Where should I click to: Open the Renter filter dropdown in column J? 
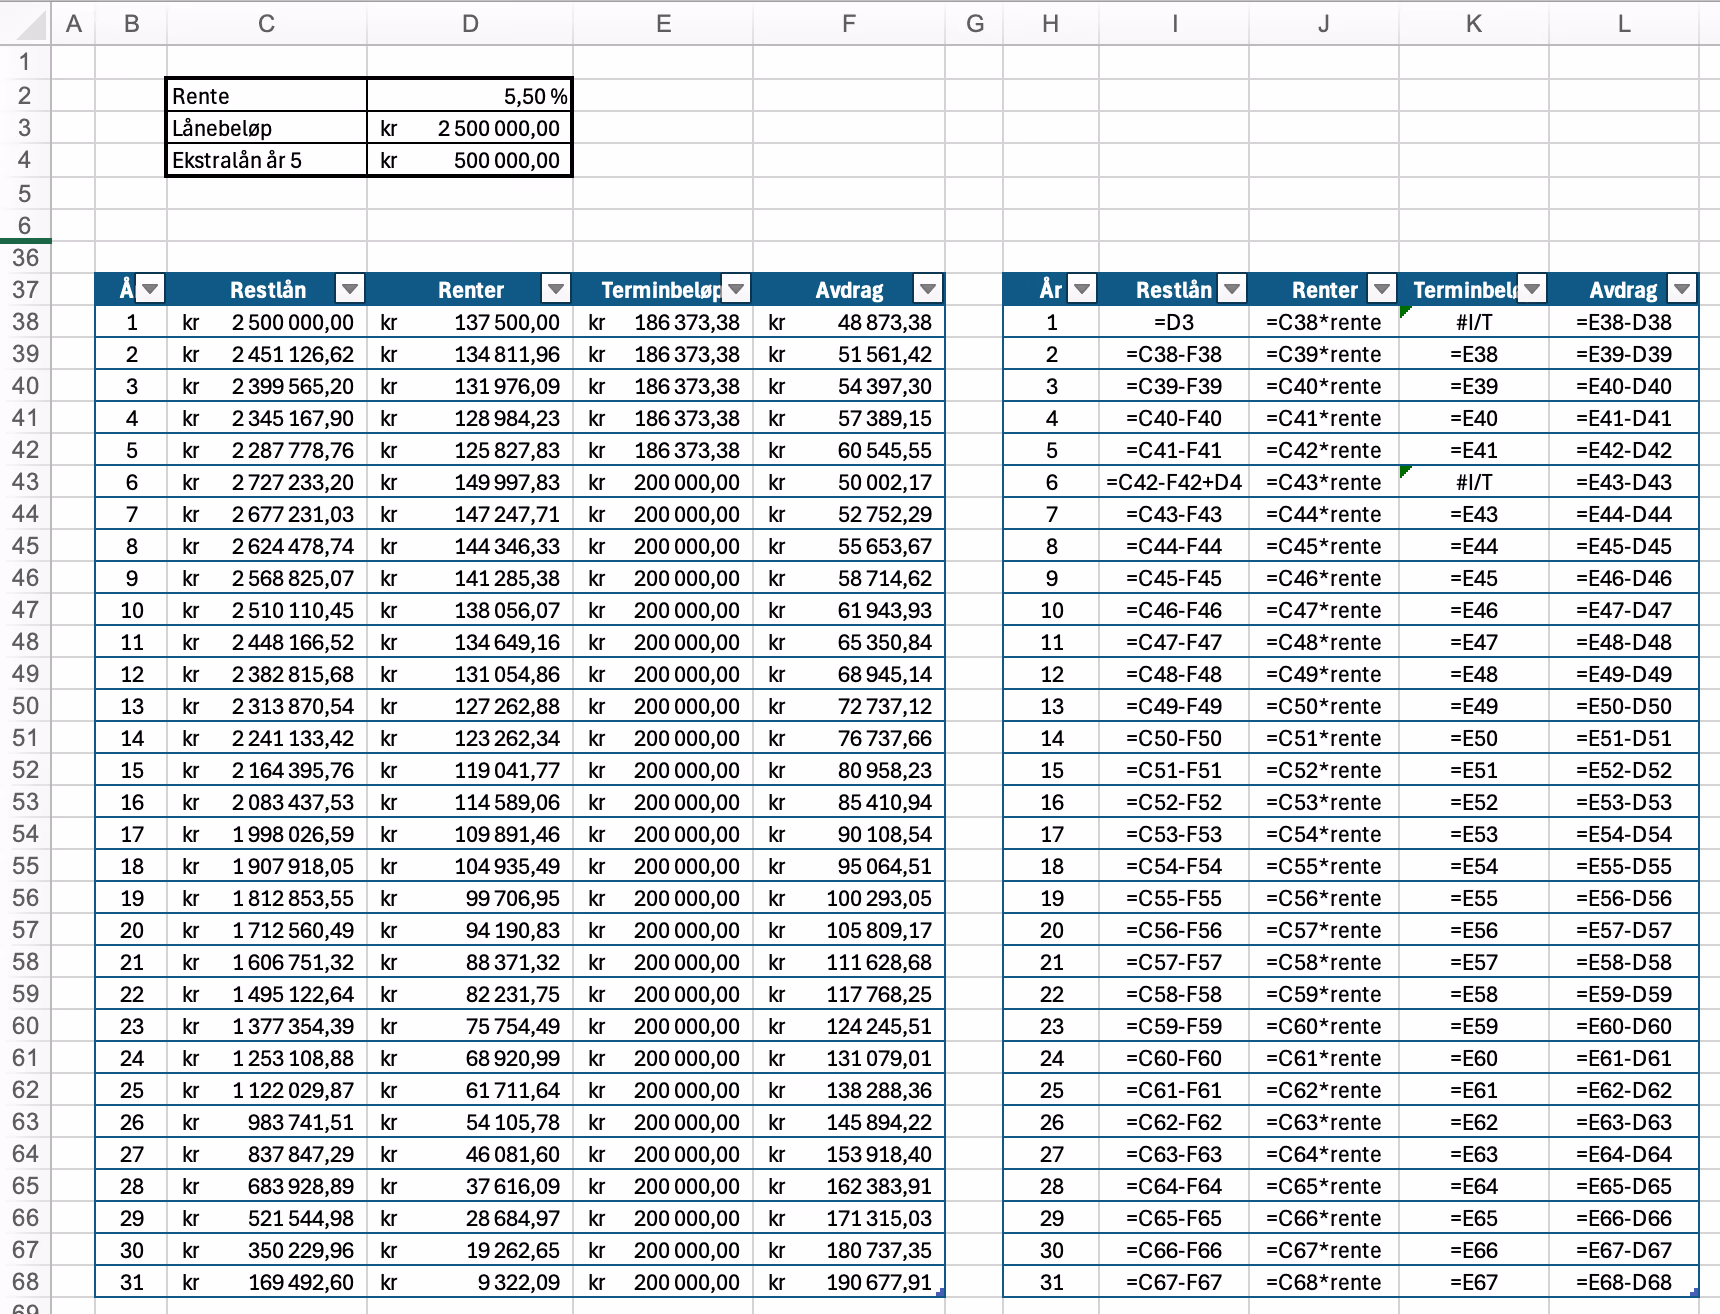1382,290
